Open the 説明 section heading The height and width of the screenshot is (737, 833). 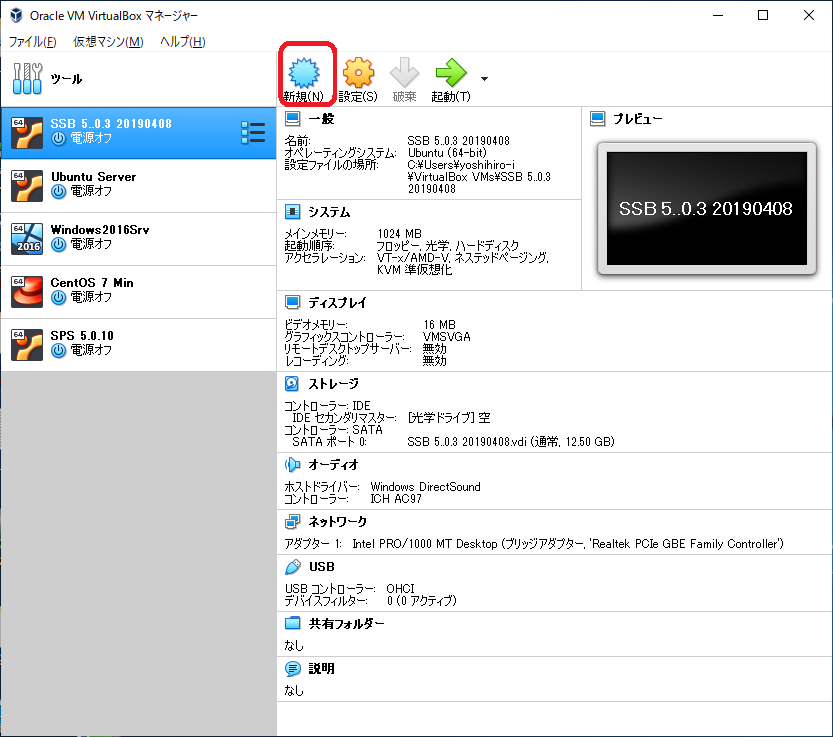coord(321,668)
